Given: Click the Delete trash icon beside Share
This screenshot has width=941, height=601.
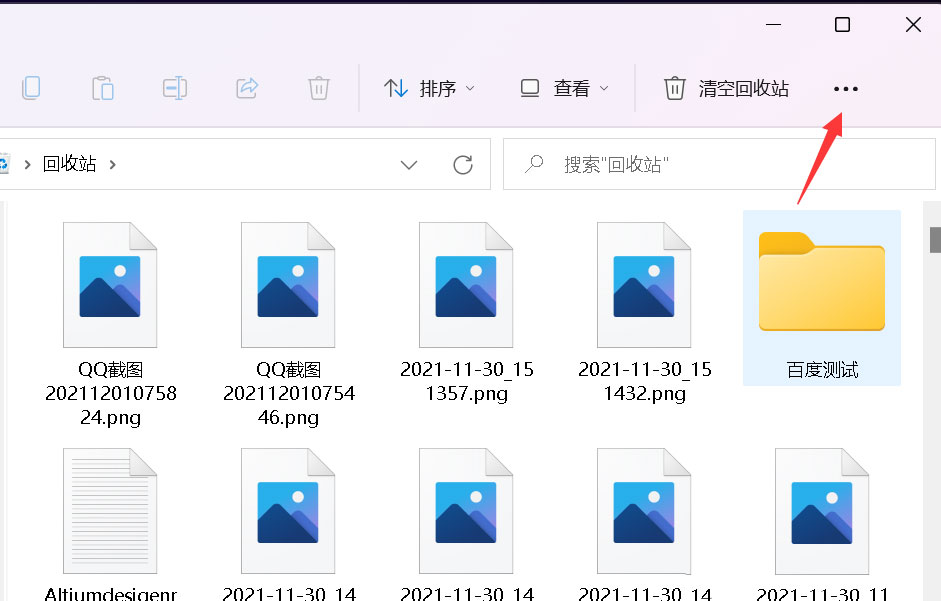Looking at the screenshot, I should click(319, 88).
